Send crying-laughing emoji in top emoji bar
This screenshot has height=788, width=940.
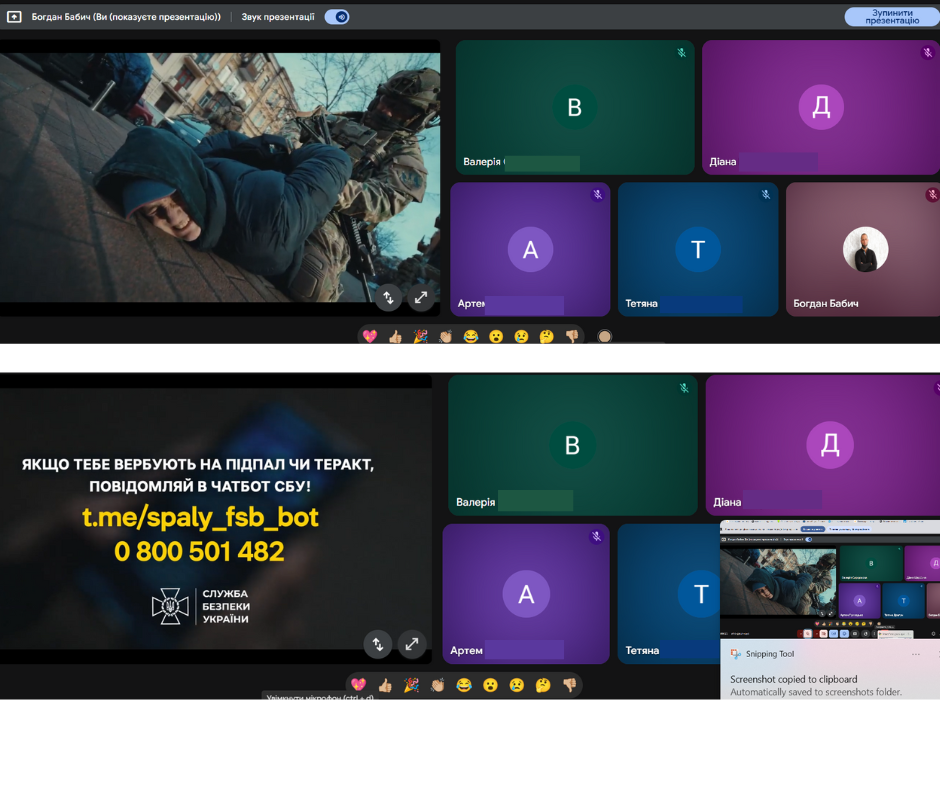tap(471, 337)
